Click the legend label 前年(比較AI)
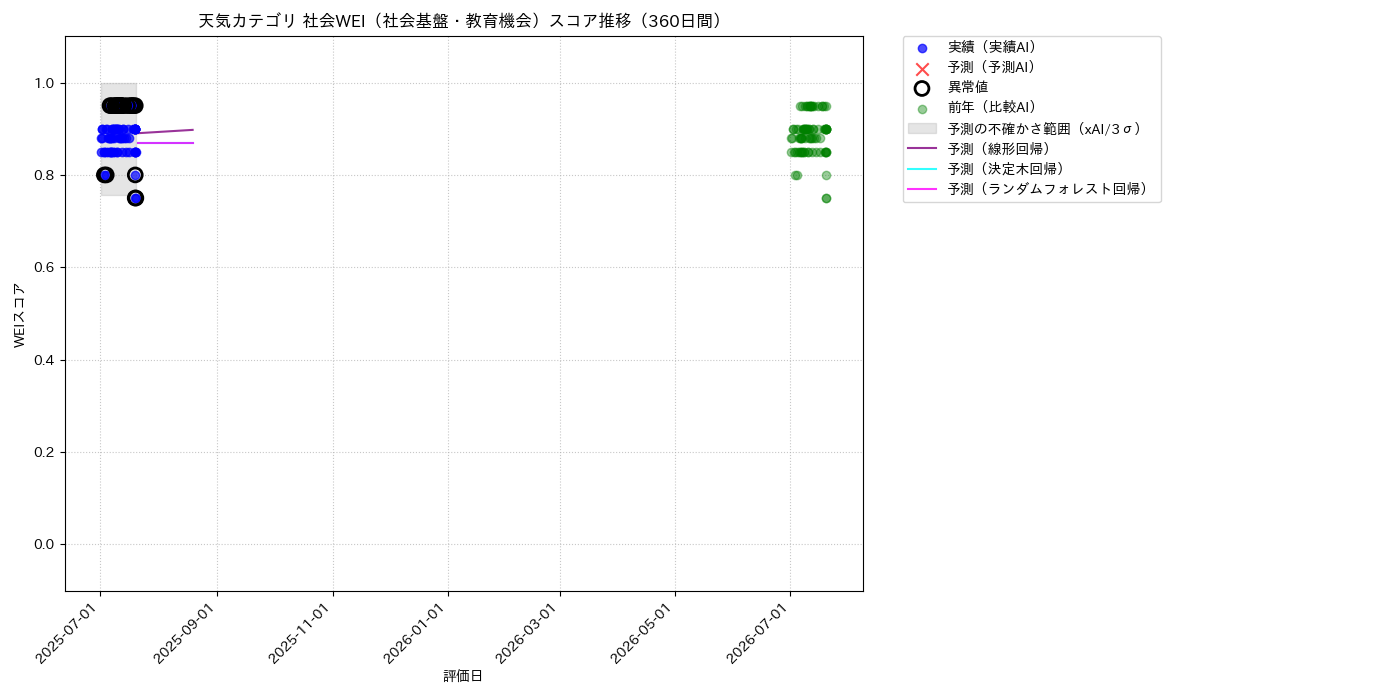Viewport: 1400px width, 700px height. click(994, 107)
